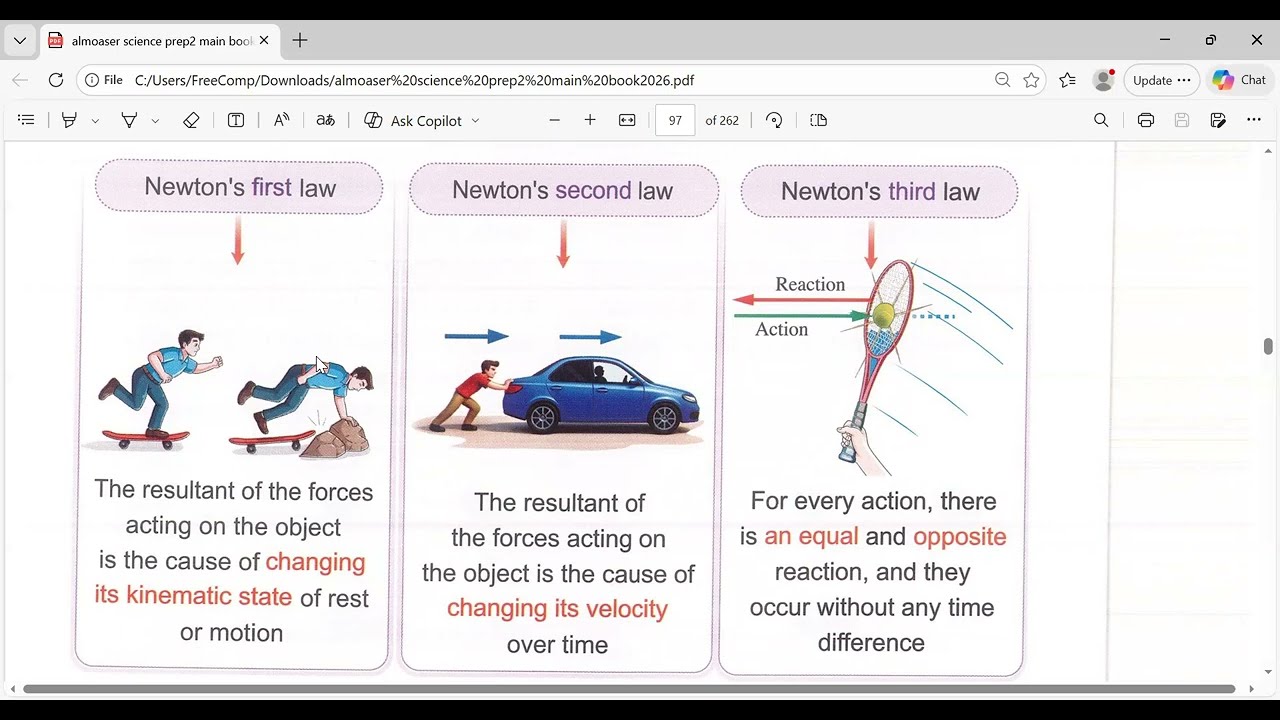Click the page number field
This screenshot has width=1280, height=720.
[x=675, y=120]
